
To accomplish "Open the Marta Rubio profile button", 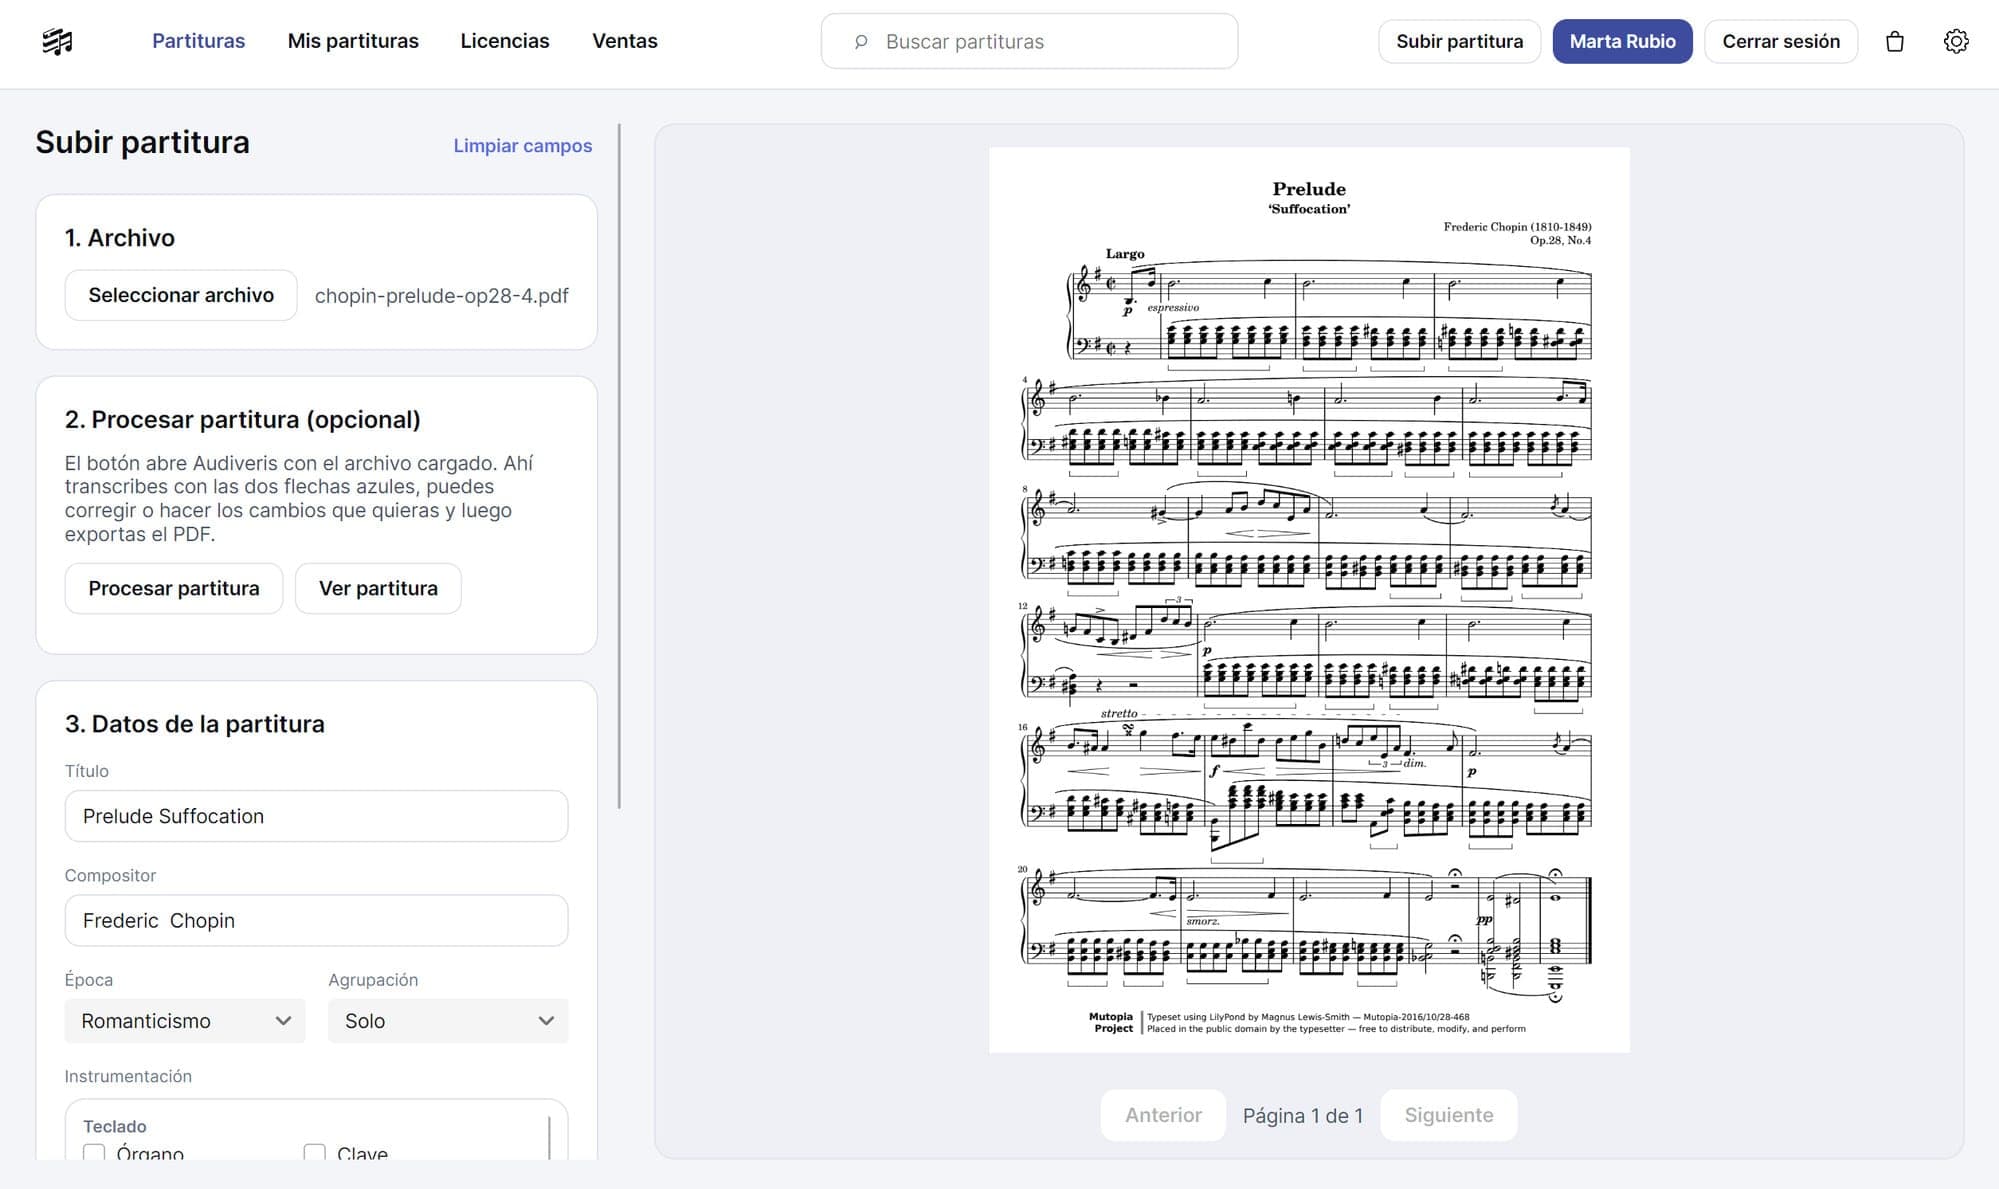I will point(1622,42).
